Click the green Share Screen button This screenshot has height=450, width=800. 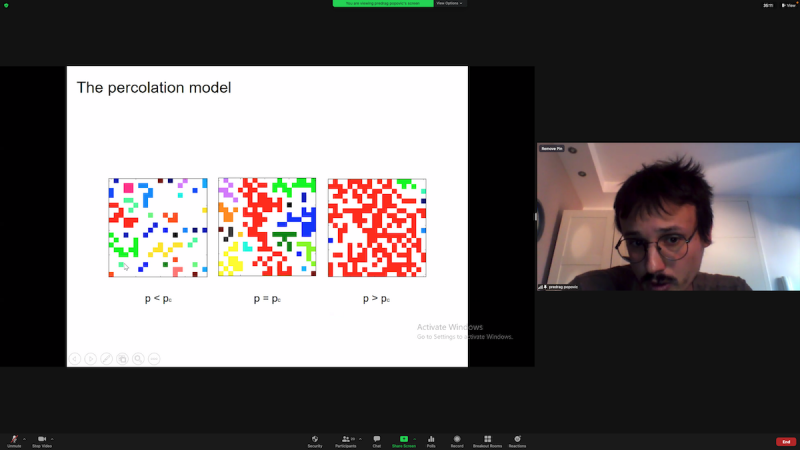[x=404, y=440]
